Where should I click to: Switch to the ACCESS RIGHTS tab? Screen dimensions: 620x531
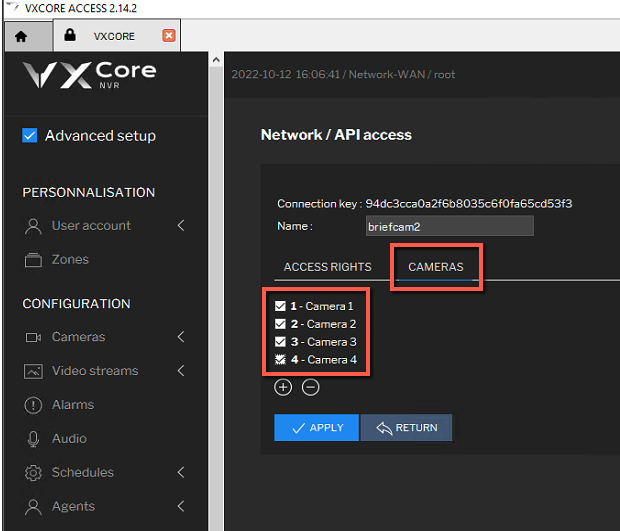coord(327,267)
